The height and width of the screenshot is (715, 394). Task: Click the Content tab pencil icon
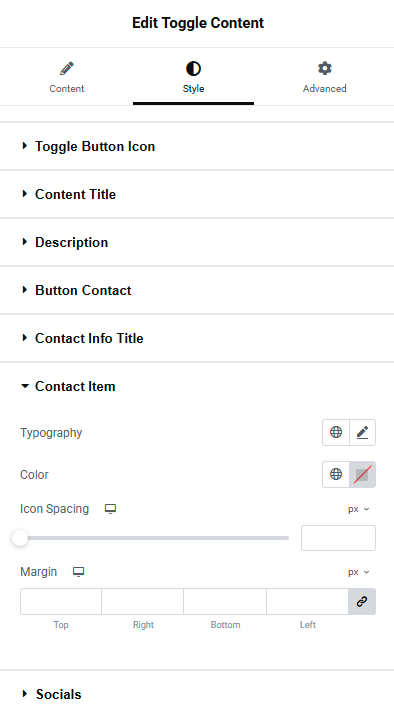(67, 69)
